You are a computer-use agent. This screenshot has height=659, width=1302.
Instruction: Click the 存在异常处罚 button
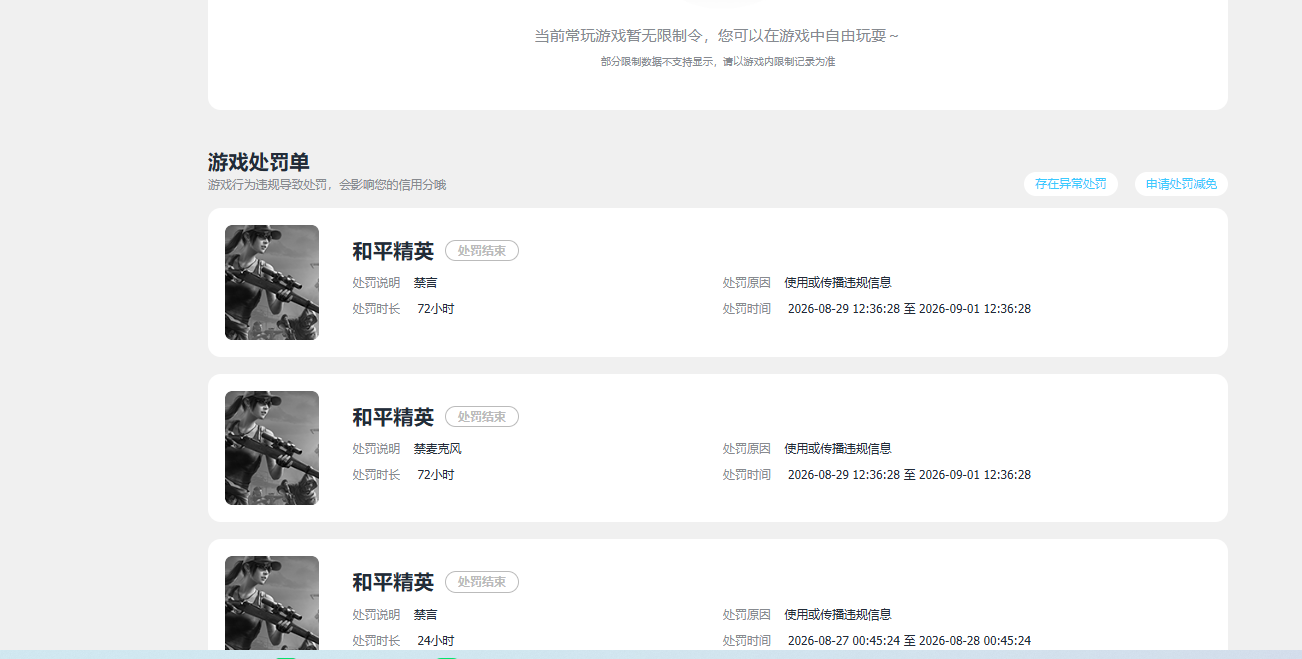1070,184
